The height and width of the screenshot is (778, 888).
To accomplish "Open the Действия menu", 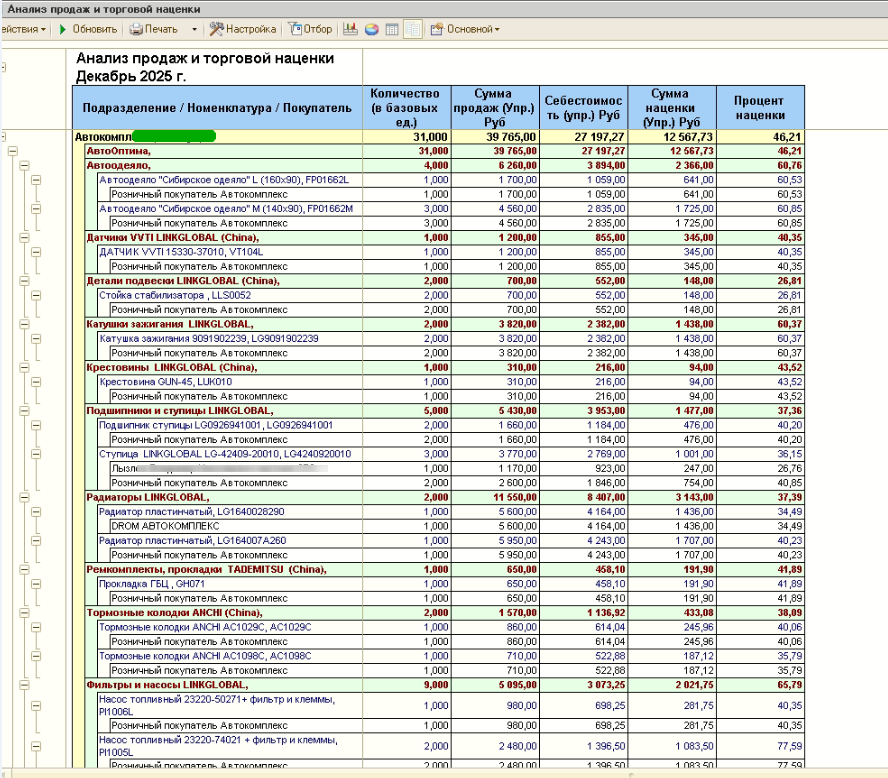I will 22,29.
